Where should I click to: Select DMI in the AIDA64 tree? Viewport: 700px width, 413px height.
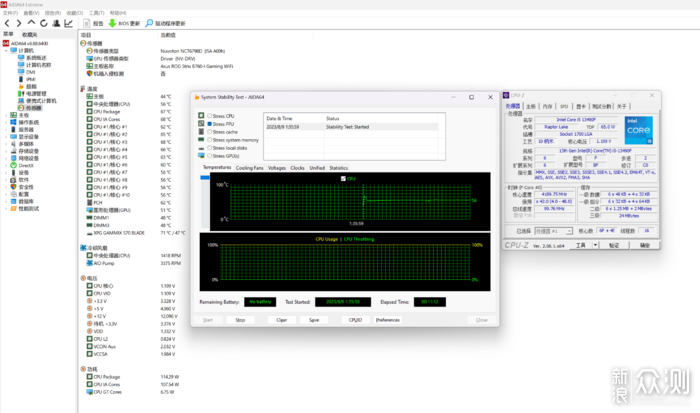click(30, 72)
